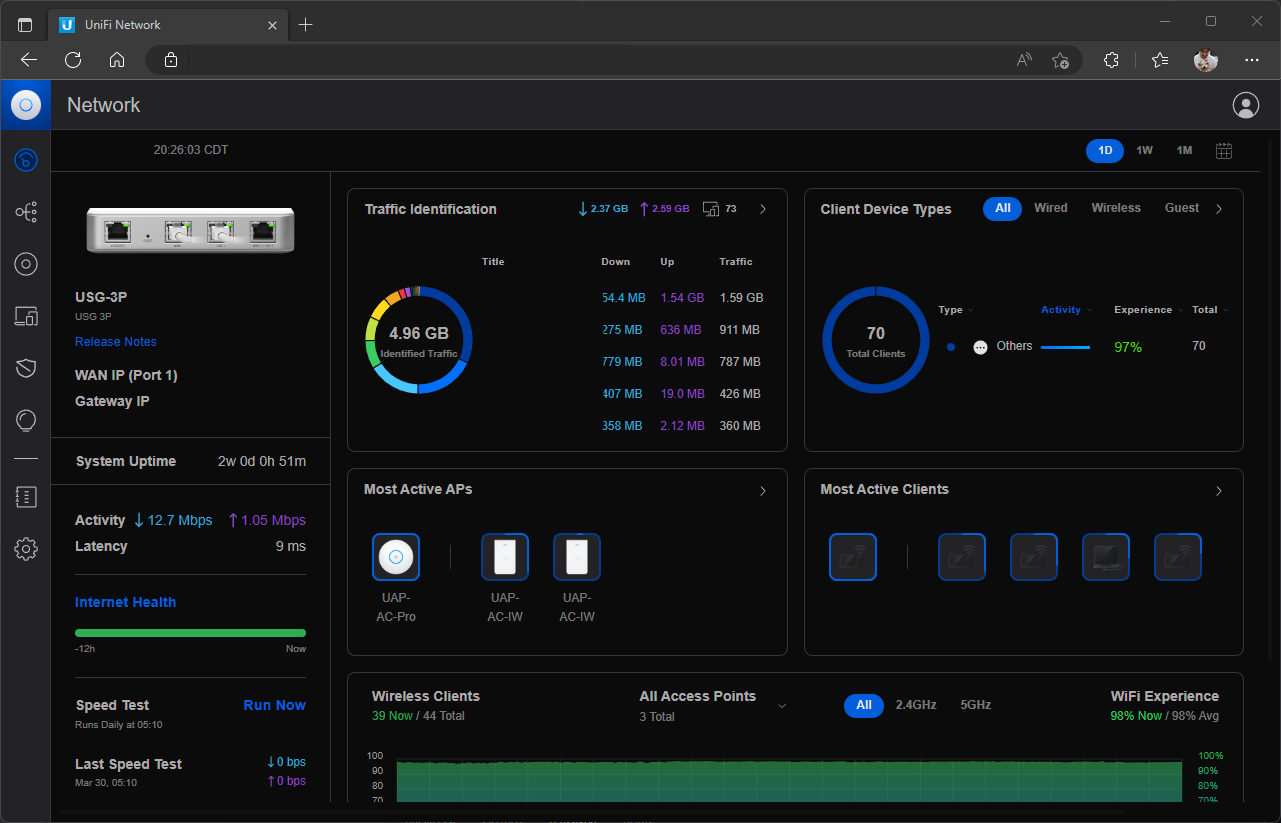The image size is (1281, 823).
Task: Click the Others activity bar
Action: (x=1065, y=347)
